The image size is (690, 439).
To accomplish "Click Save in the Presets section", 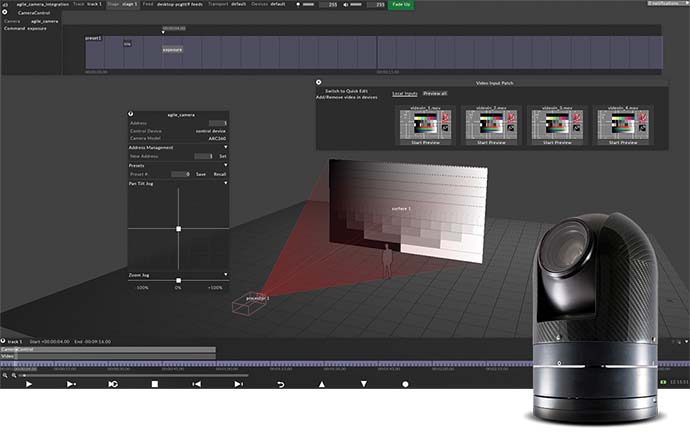I will [x=201, y=174].
